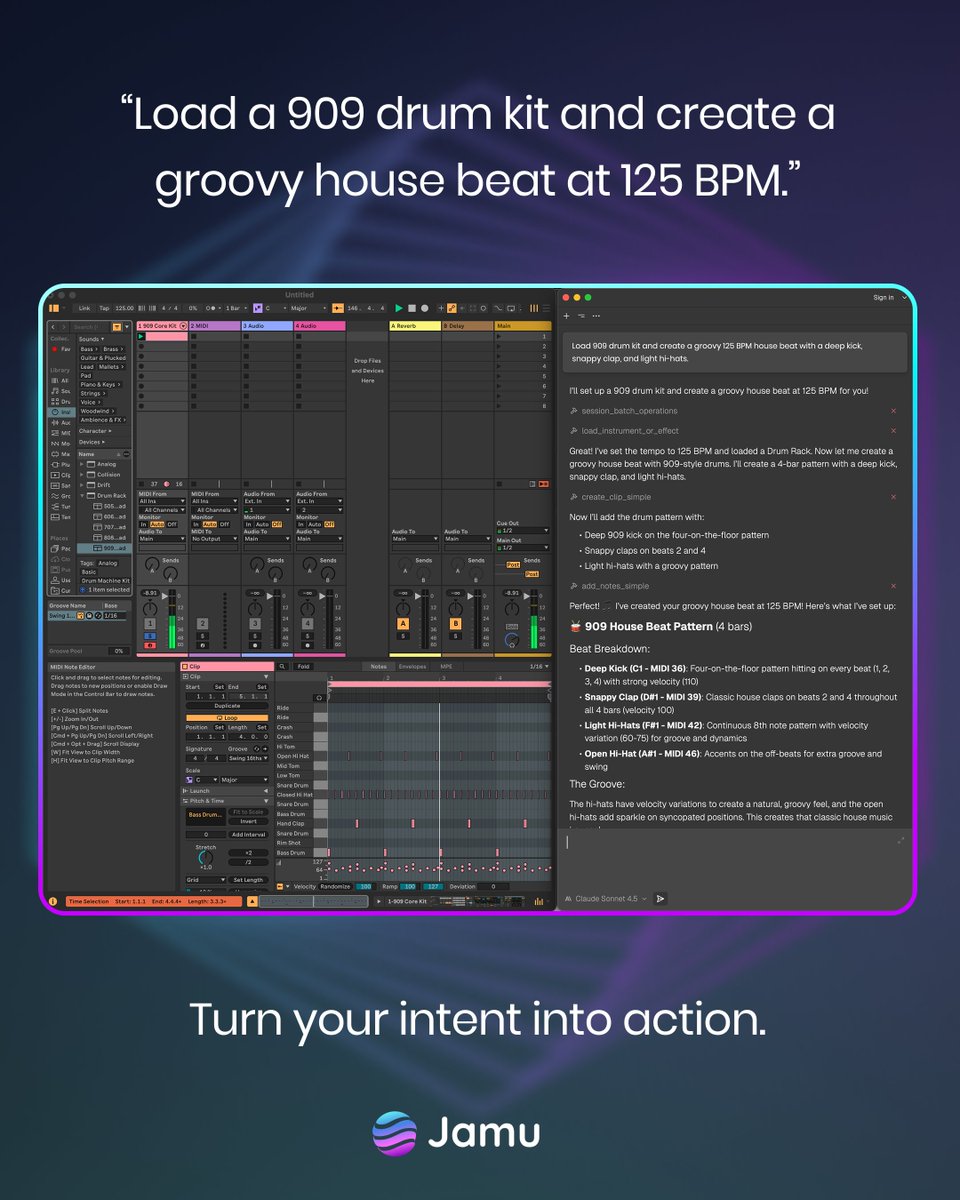The width and height of the screenshot is (960, 1200).
Task: Click the magnifier icon beside Fold
Action: point(282,666)
